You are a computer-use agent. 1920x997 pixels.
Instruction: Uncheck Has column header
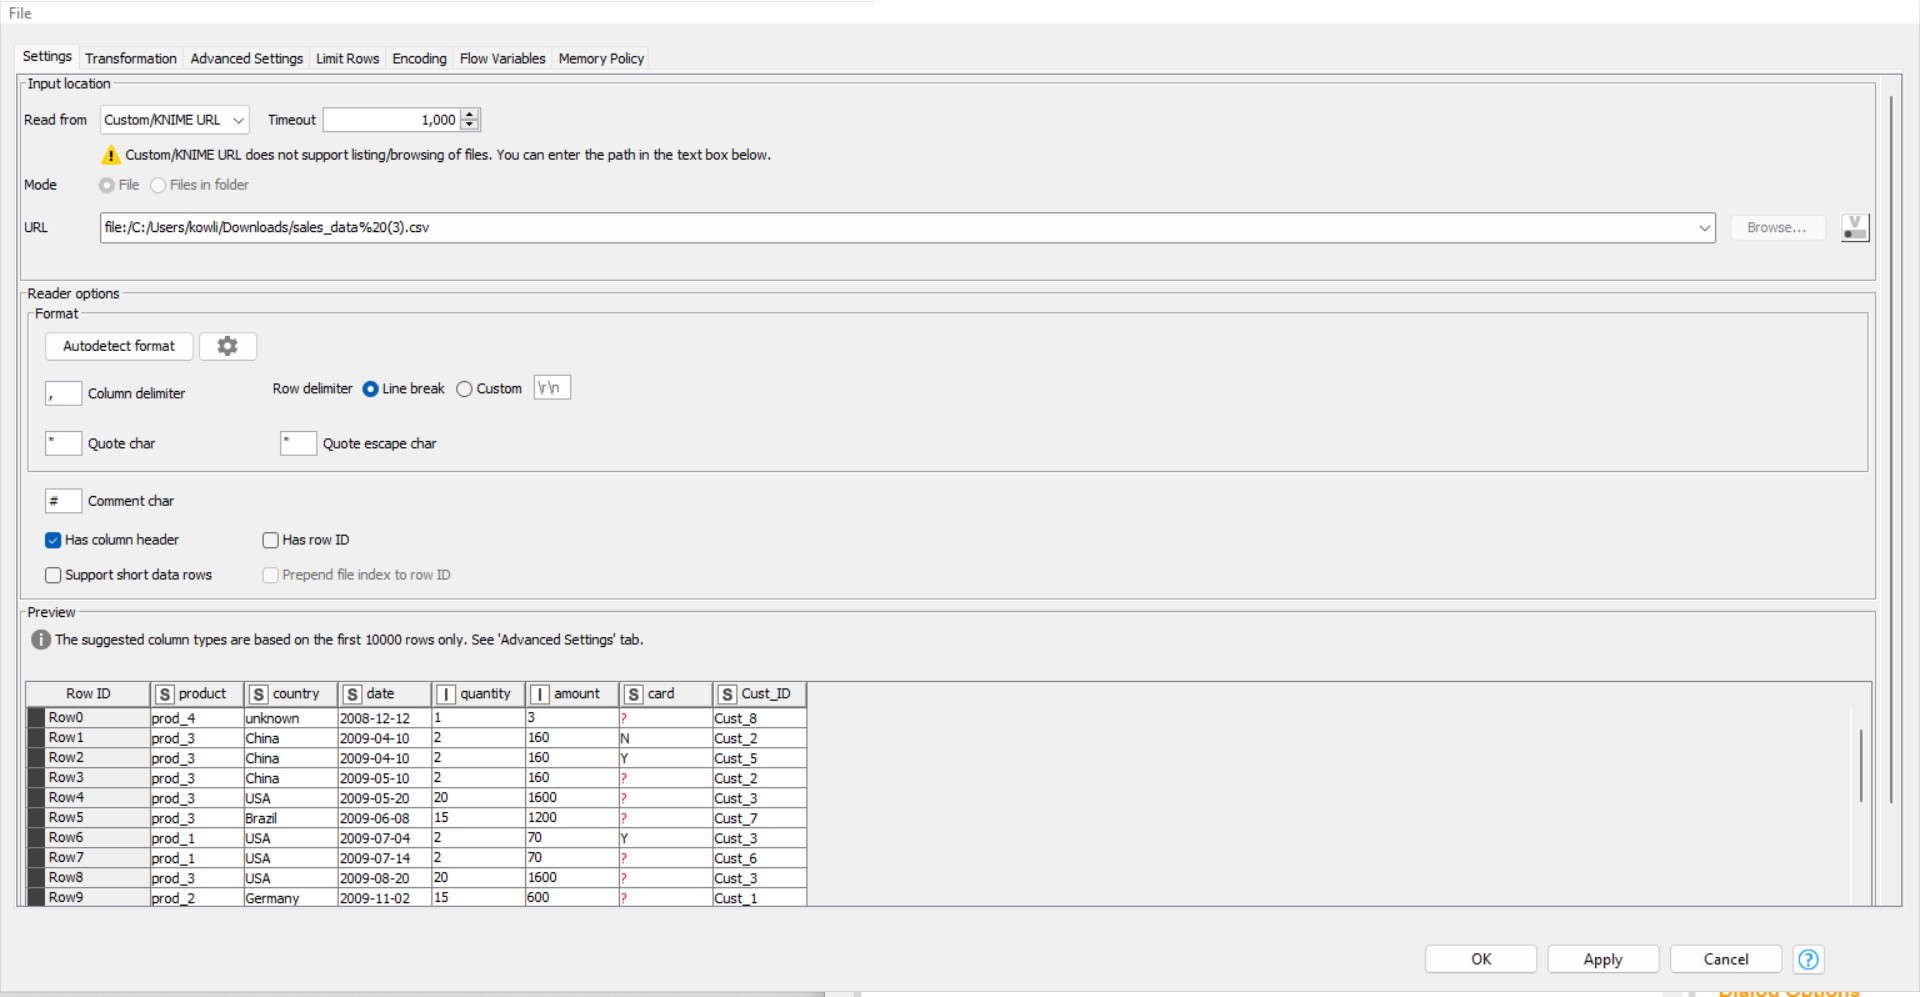(x=53, y=540)
